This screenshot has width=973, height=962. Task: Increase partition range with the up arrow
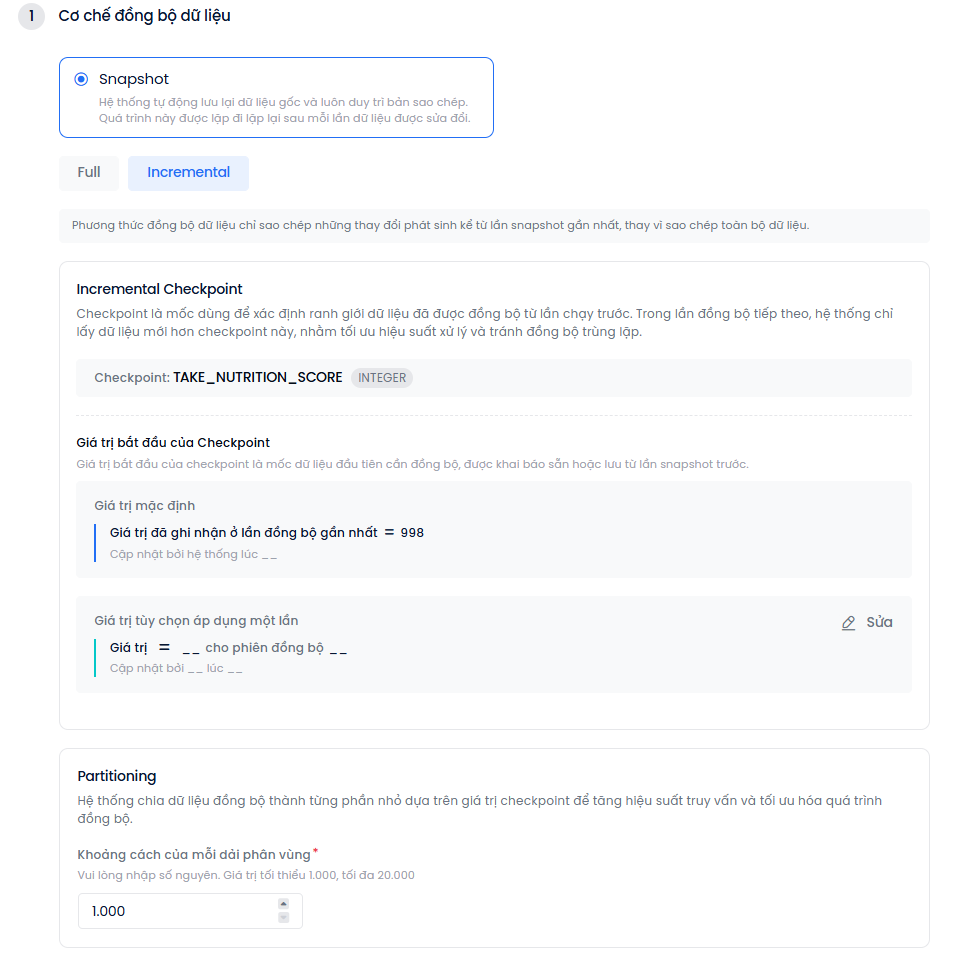283,904
